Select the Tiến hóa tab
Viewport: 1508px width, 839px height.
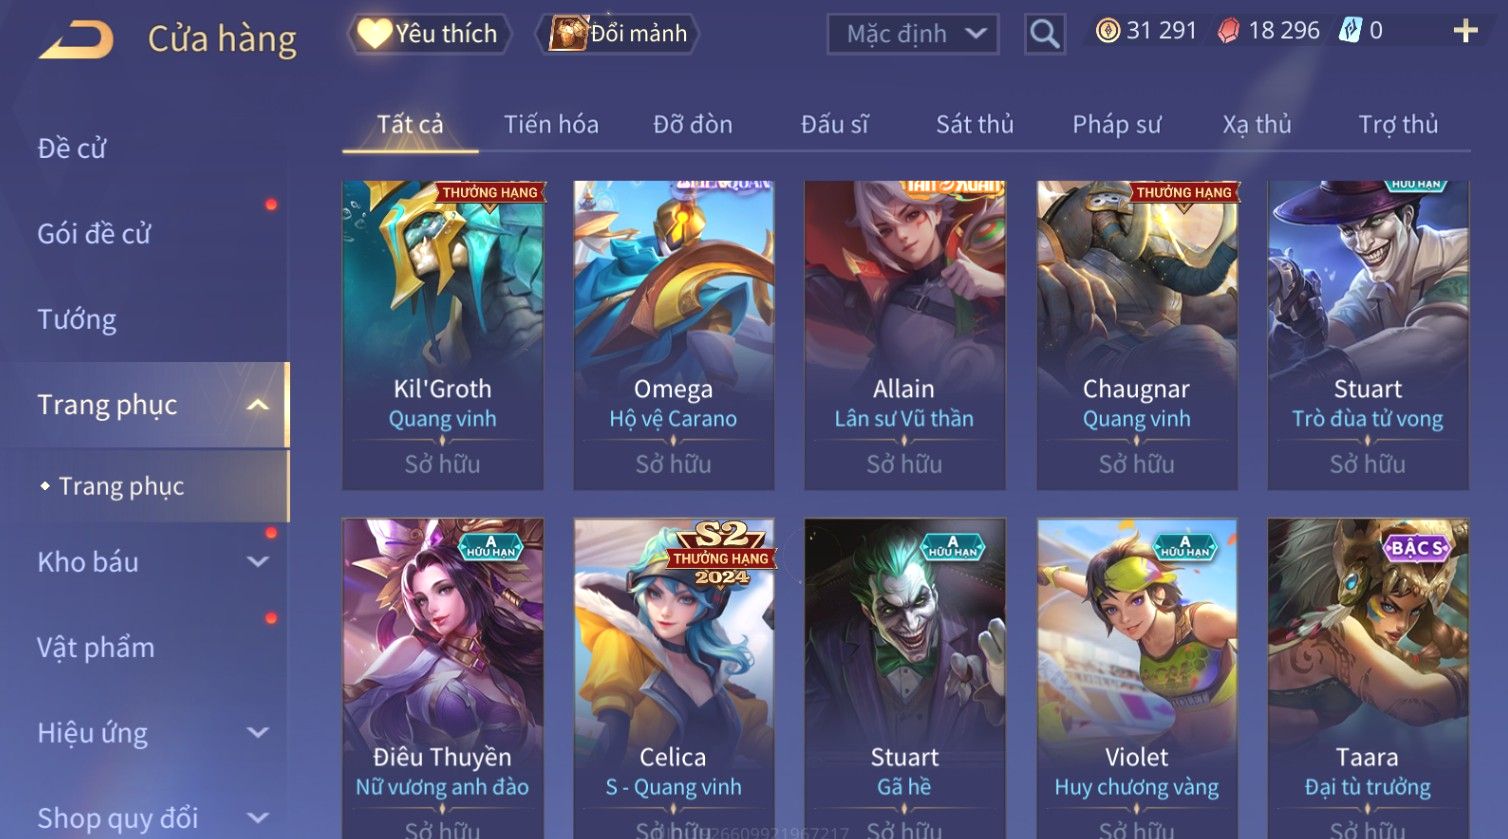coord(551,125)
